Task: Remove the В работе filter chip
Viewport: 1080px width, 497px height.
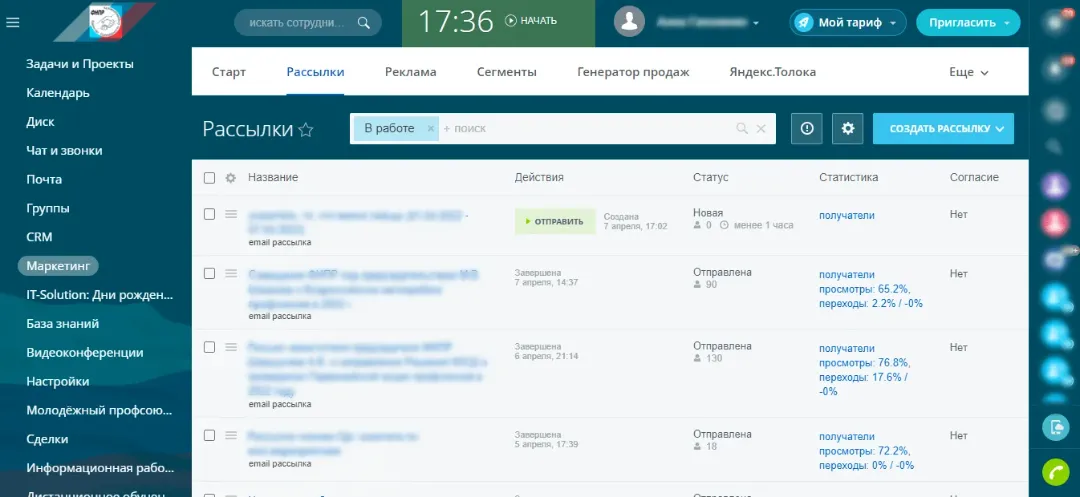Action: (x=430, y=129)
